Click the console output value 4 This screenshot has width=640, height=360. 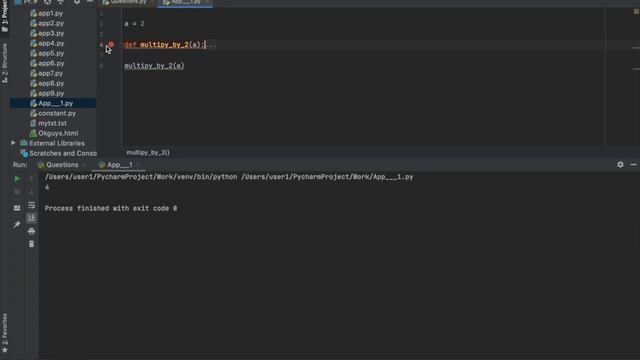tap(47, 187)
